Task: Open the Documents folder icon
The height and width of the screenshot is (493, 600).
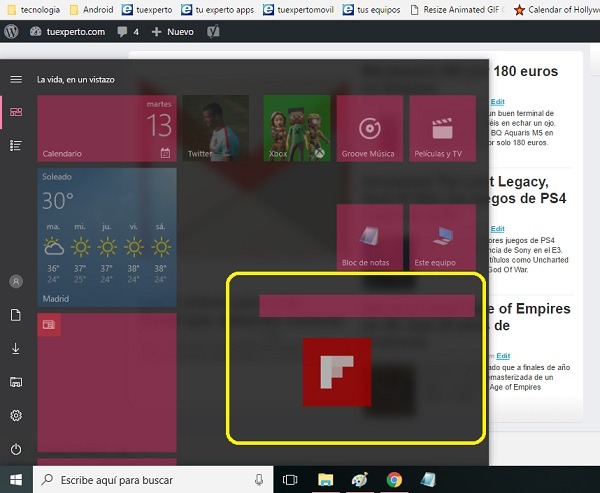Action: [16, 315]
